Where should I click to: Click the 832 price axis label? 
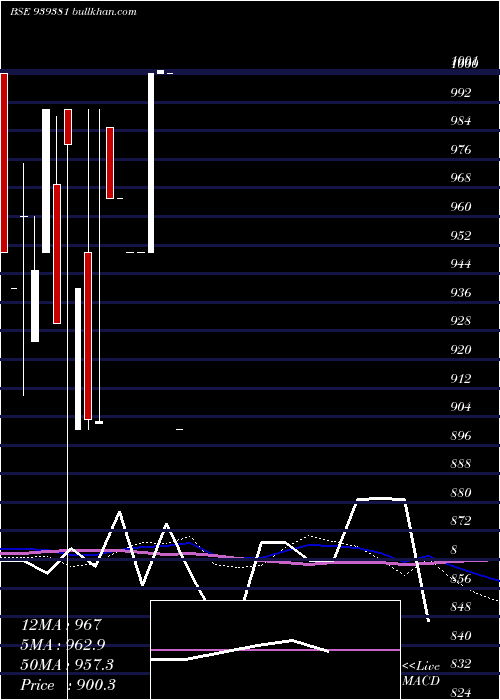[461, 664]
